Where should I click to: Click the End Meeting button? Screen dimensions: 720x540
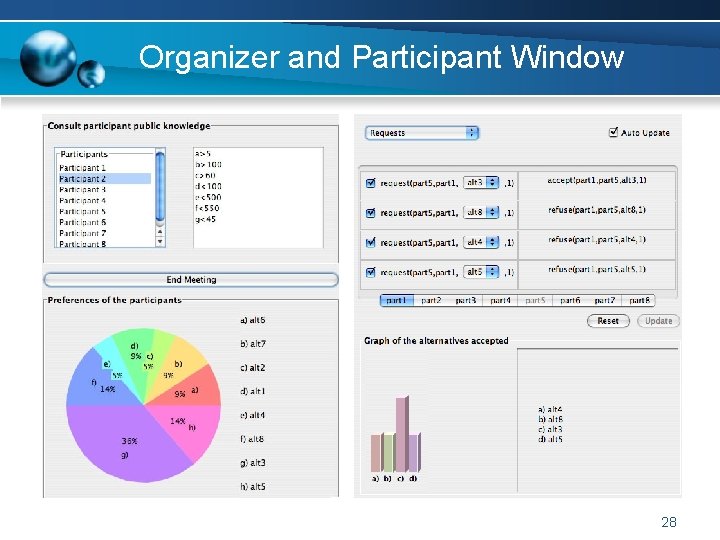coord(191,280)
